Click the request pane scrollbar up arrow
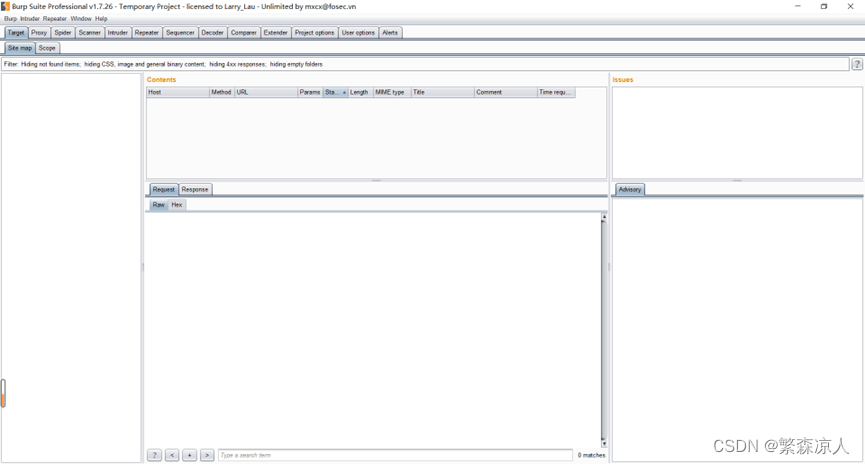The height and width of the screenshot is (464, 865). [604, 217]
